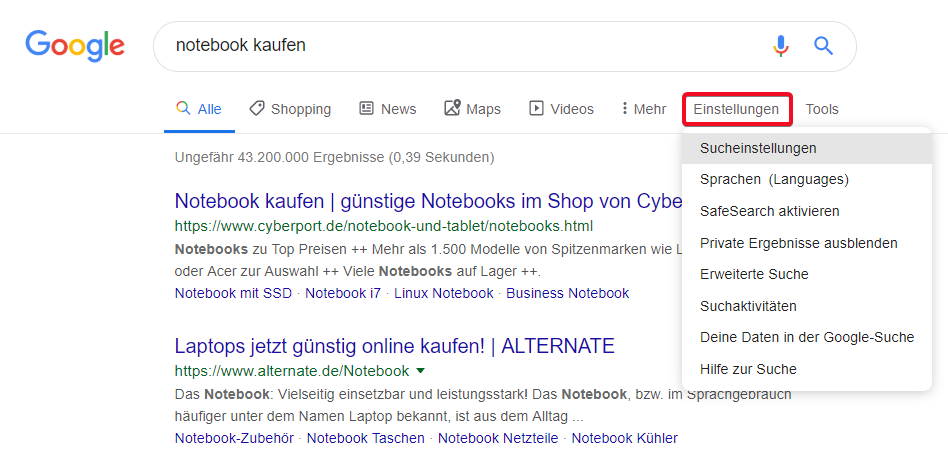Choose SafeSearch aktivieren
948x465 pixels.
click(x=807, y=212)
